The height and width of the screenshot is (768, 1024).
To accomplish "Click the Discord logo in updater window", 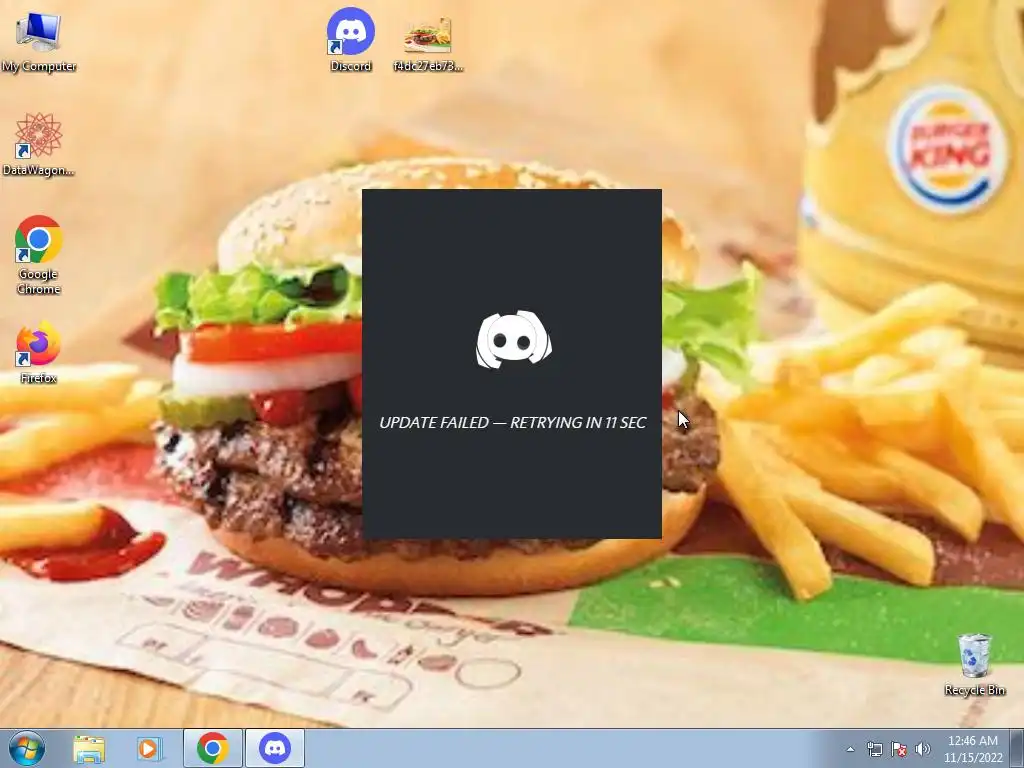I will [513, 340].
